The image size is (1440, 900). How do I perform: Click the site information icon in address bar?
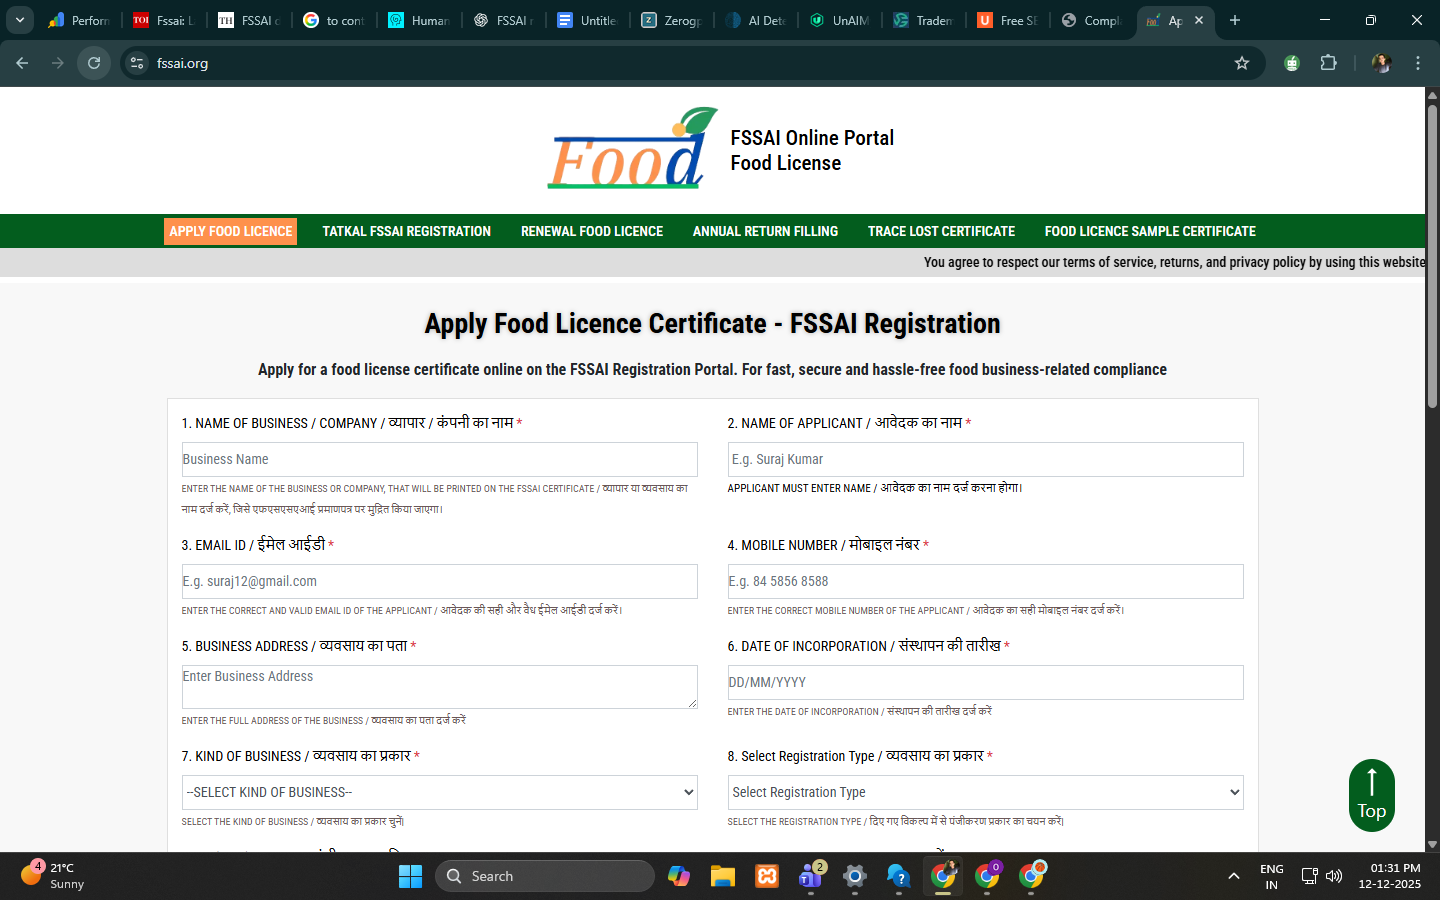[137, 63]
